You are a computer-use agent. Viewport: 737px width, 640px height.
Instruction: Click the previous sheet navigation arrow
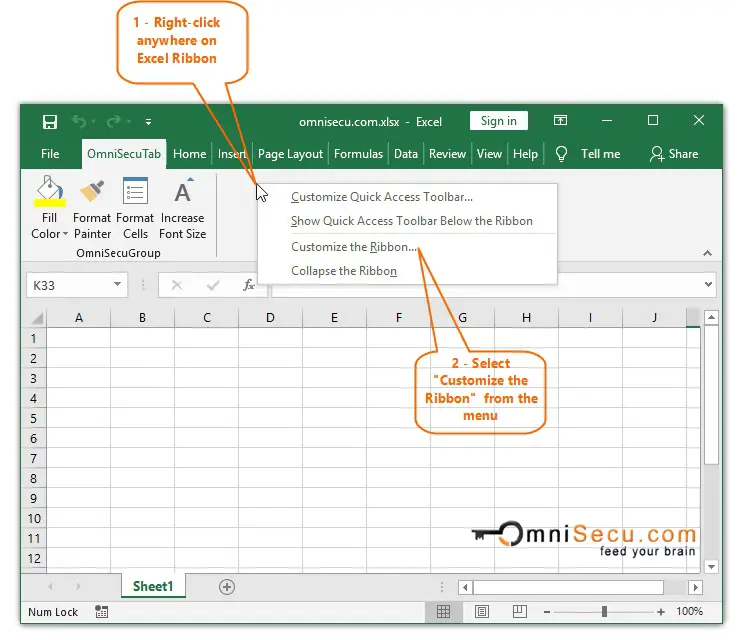(x=50, y=586)
